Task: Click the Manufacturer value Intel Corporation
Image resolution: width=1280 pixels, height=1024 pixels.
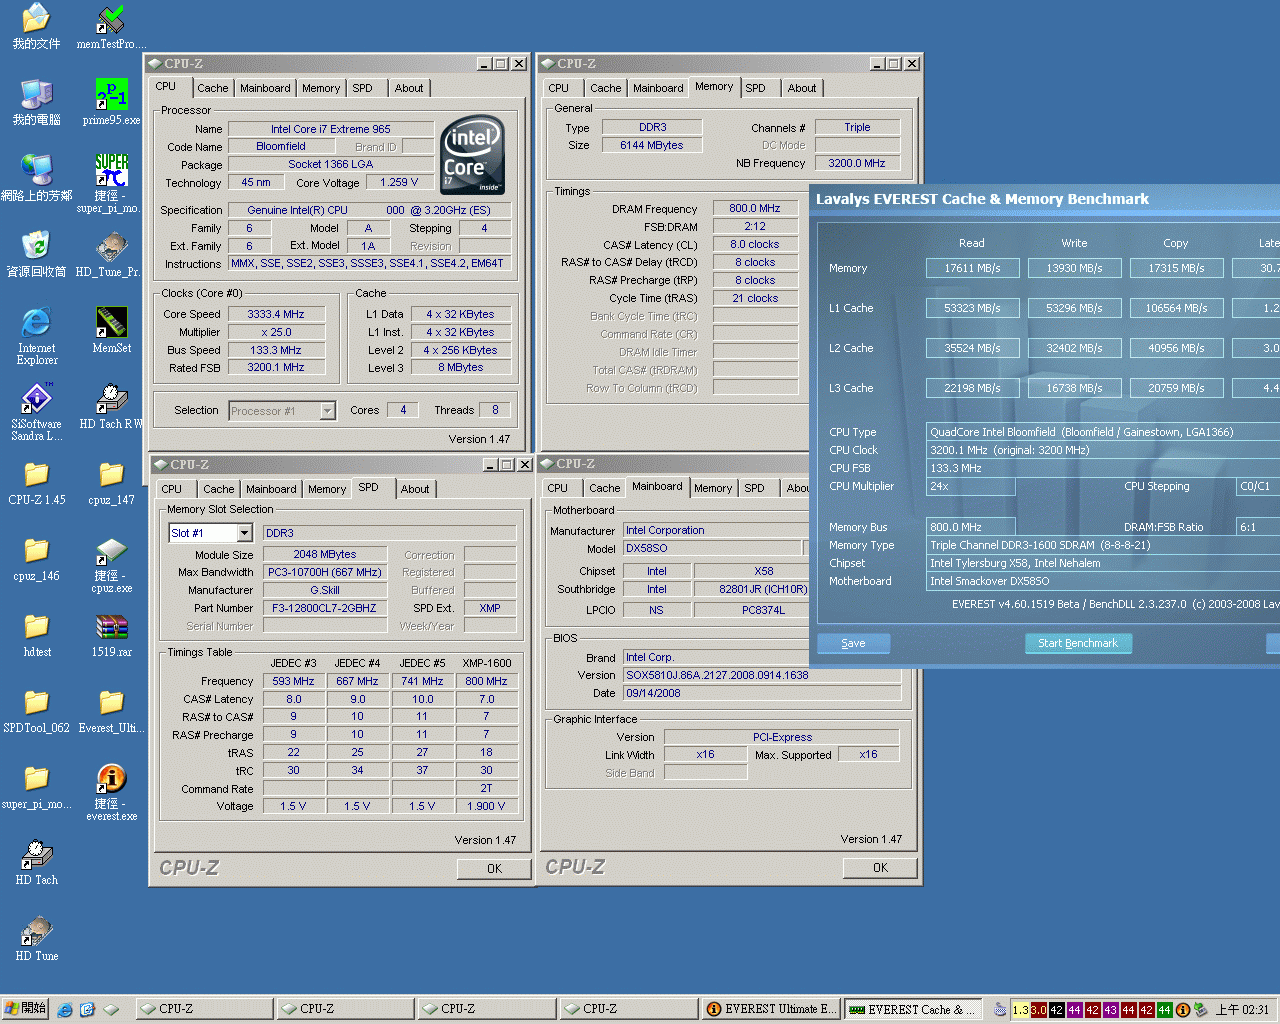Action: 716,530
